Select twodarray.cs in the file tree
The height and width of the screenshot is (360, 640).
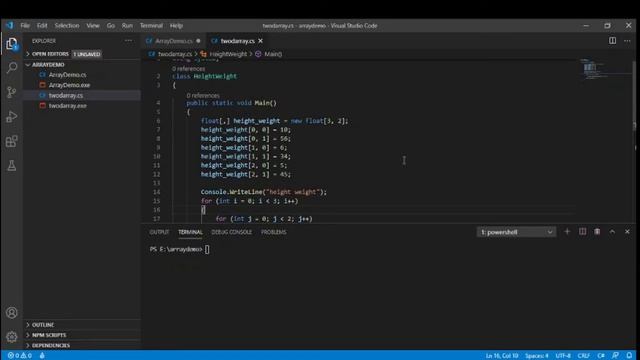(82, 95)
